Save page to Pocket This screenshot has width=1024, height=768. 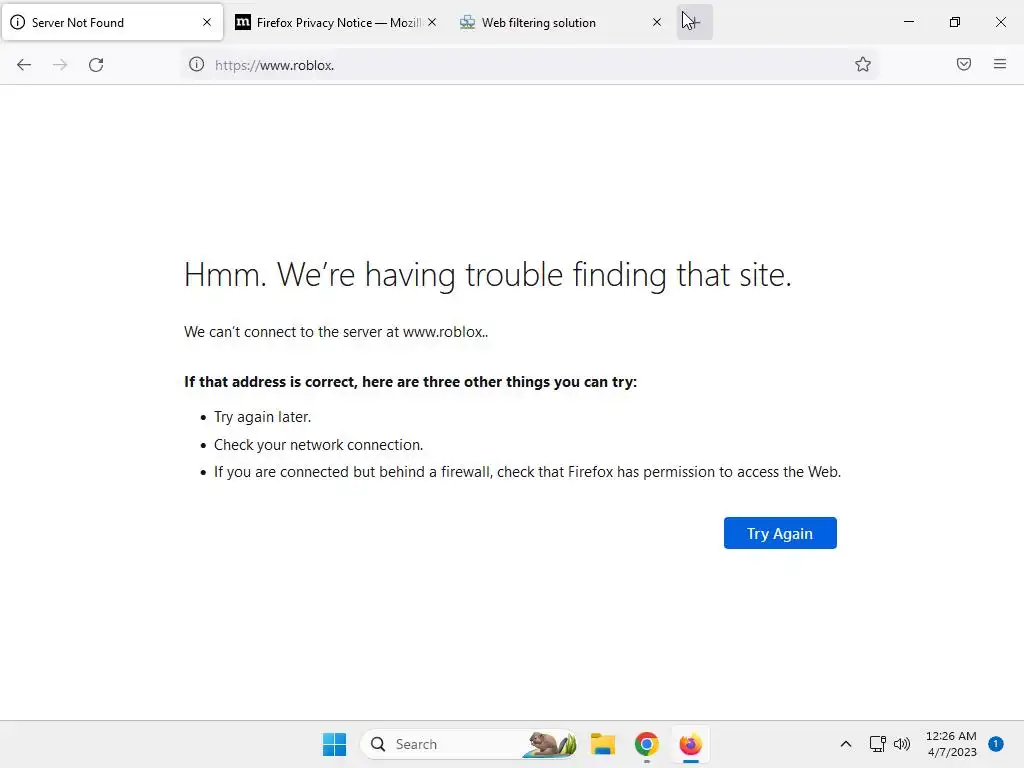click(x=964, y=64)
